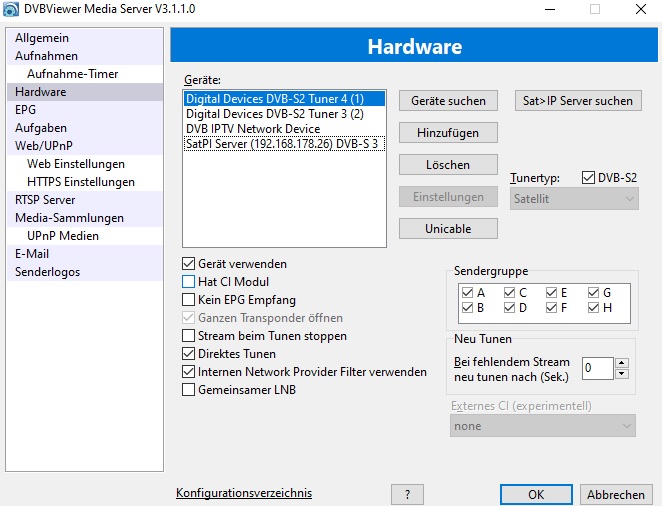The height and width of the screenshot is (506, 662).
Task: Click the Hinzufügen button
Action: (448, 133)
